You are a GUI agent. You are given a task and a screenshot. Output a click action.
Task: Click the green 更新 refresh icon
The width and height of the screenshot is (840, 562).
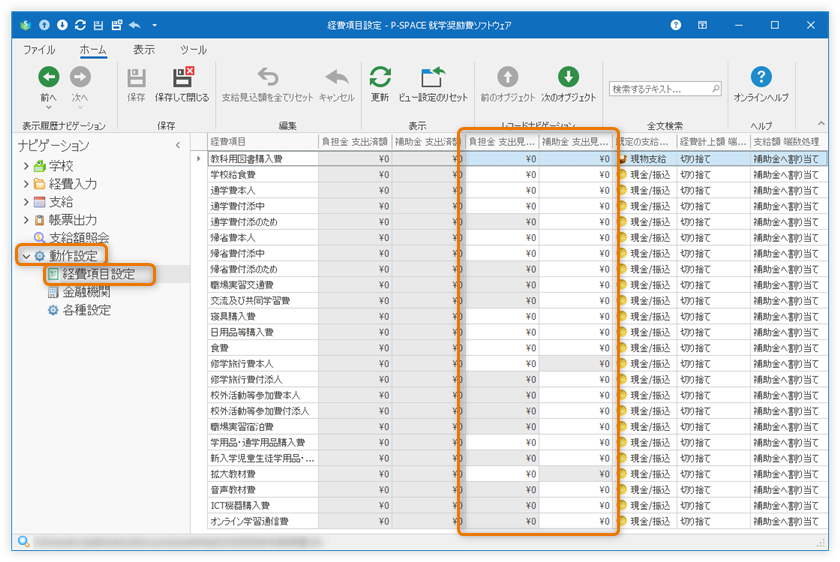380,77
